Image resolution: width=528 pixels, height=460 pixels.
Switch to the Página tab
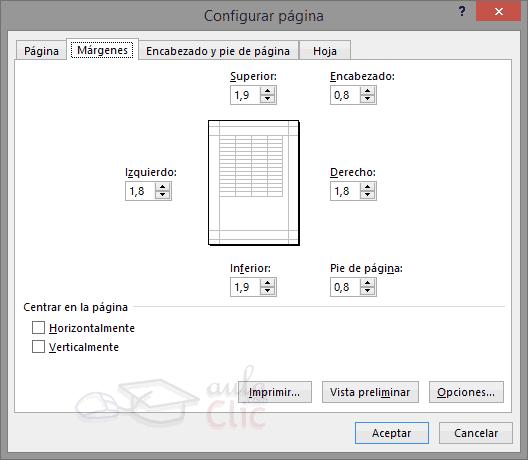(x=41, y=51)
